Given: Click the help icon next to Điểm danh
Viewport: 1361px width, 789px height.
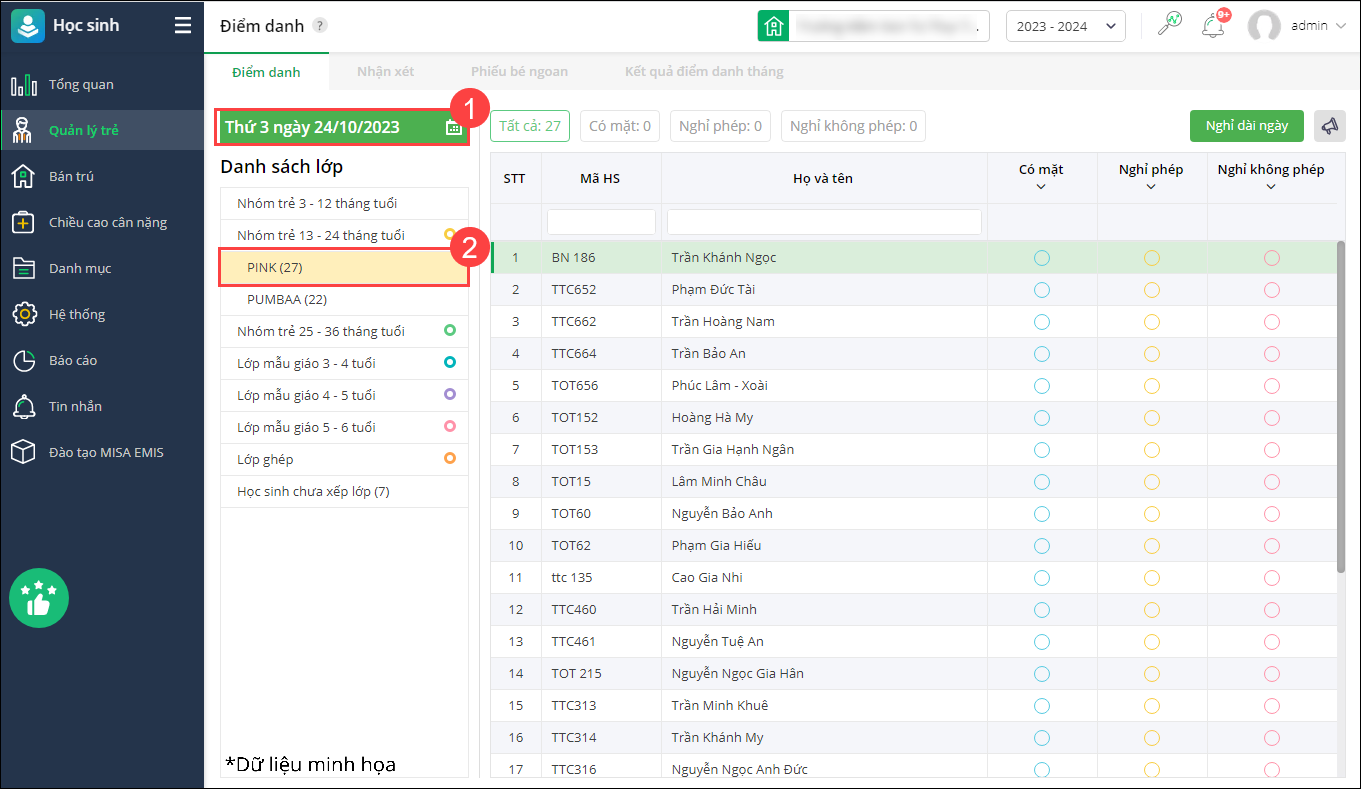Looking at the screenshot, I should 320,26.
